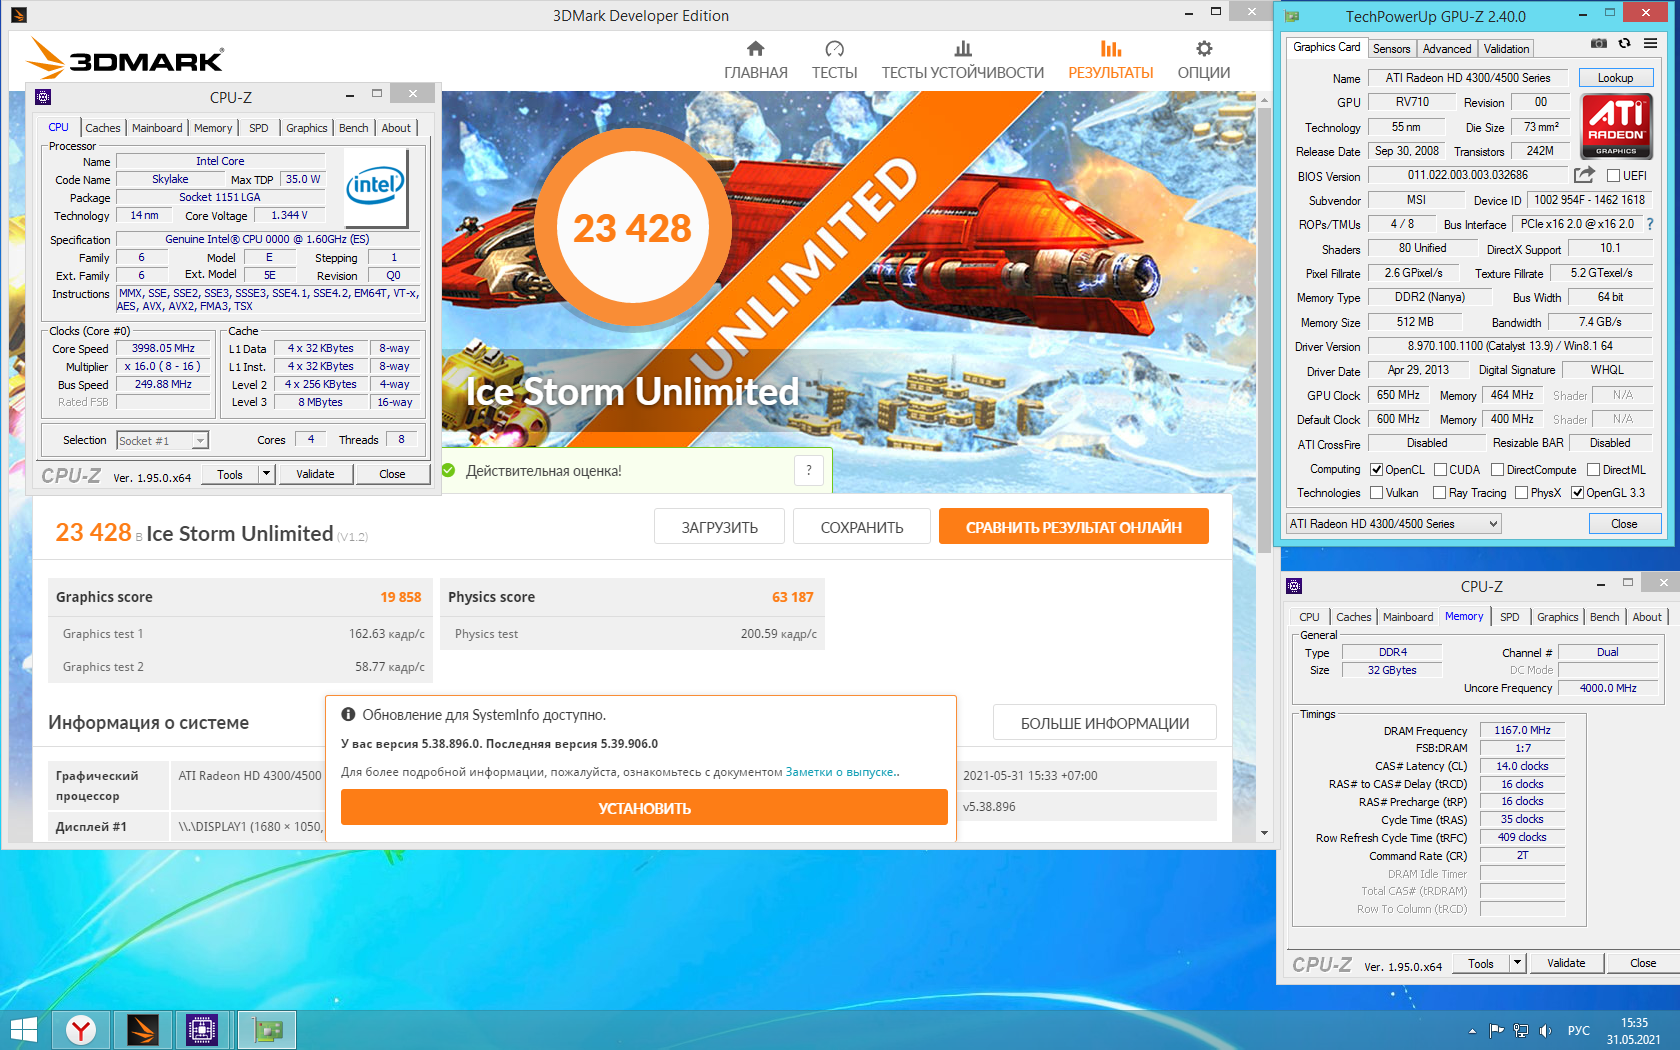The width and height of the screenshot is (1680, 1050).
Task: Click Validate in left CPU-Z window
Action: pos(315,474)
